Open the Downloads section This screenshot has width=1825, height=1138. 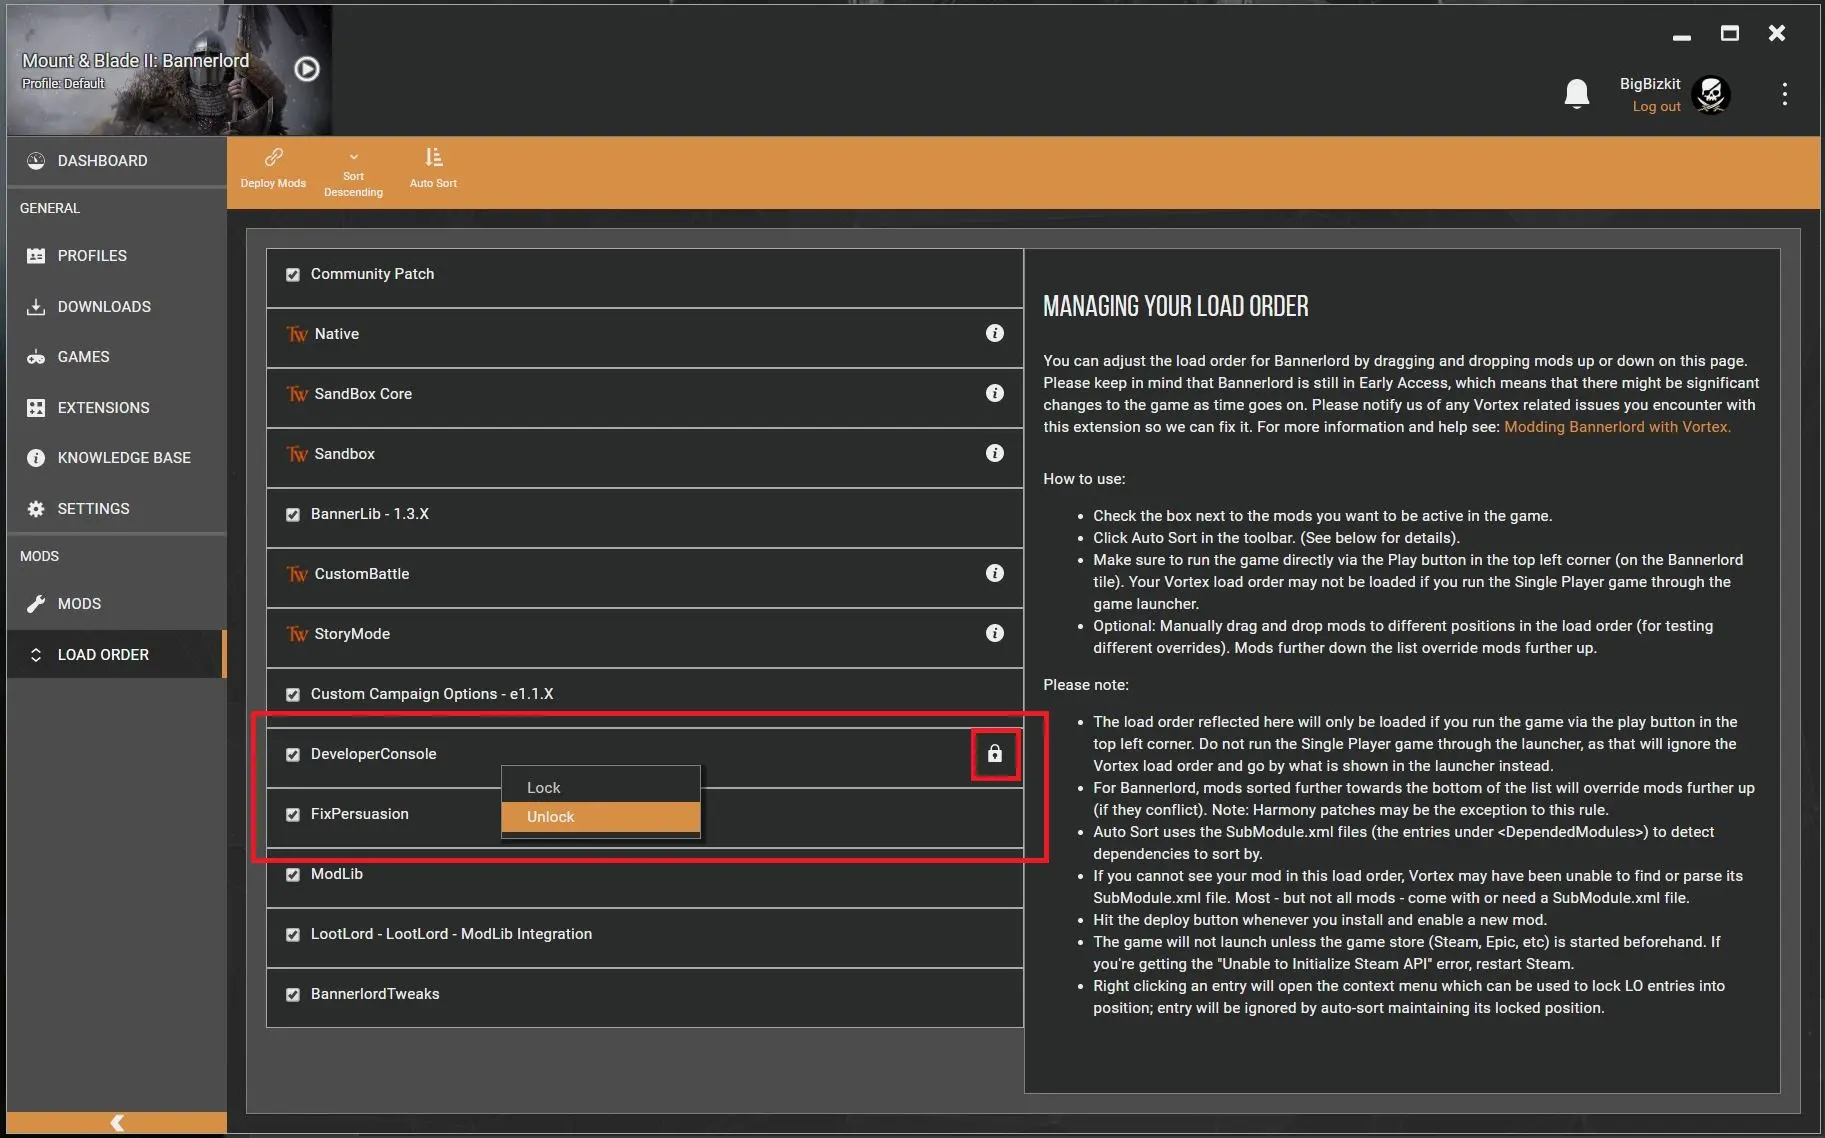(117, 307)
